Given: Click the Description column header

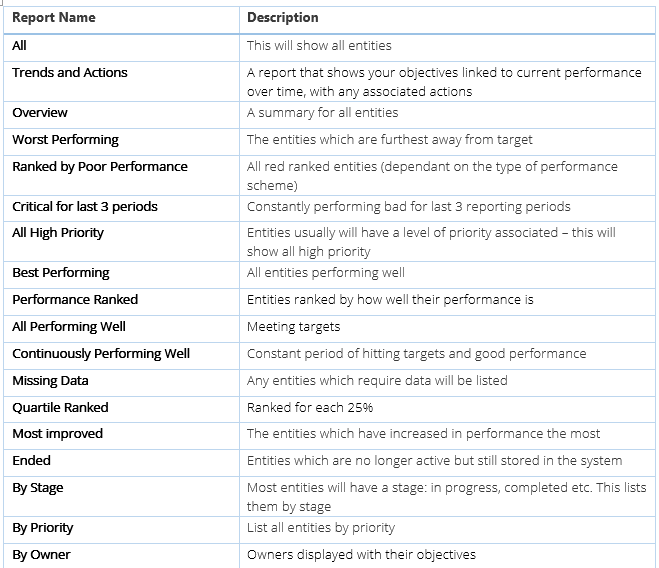Looking at the screenshot, I should tap(283, 18).
